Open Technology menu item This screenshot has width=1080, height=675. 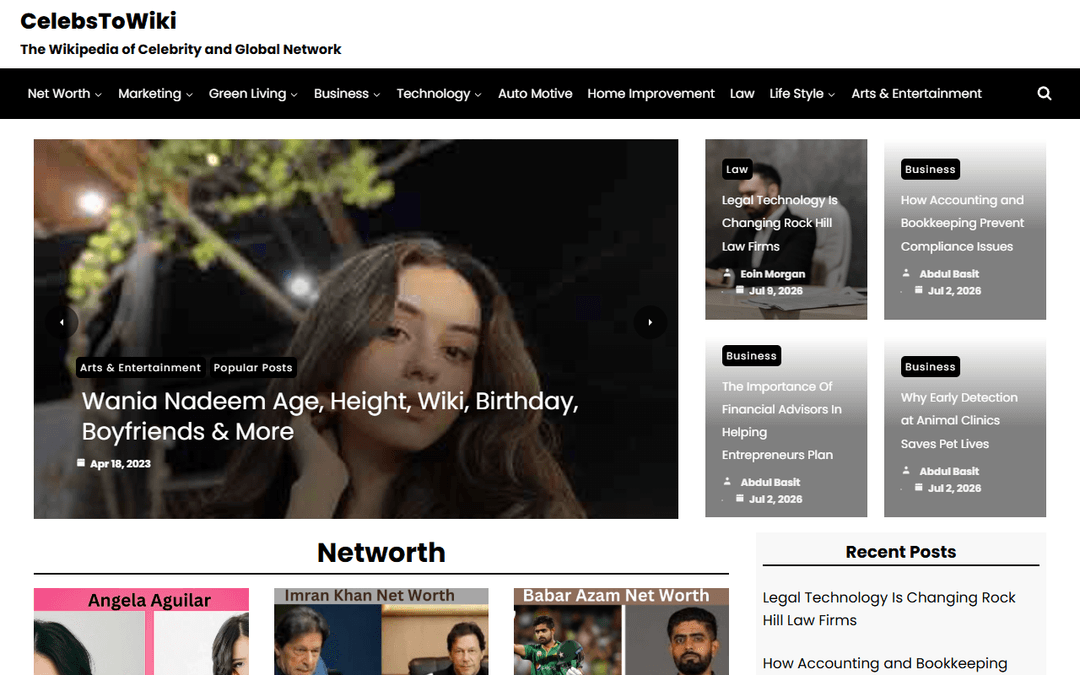click(x=433, y=93)
